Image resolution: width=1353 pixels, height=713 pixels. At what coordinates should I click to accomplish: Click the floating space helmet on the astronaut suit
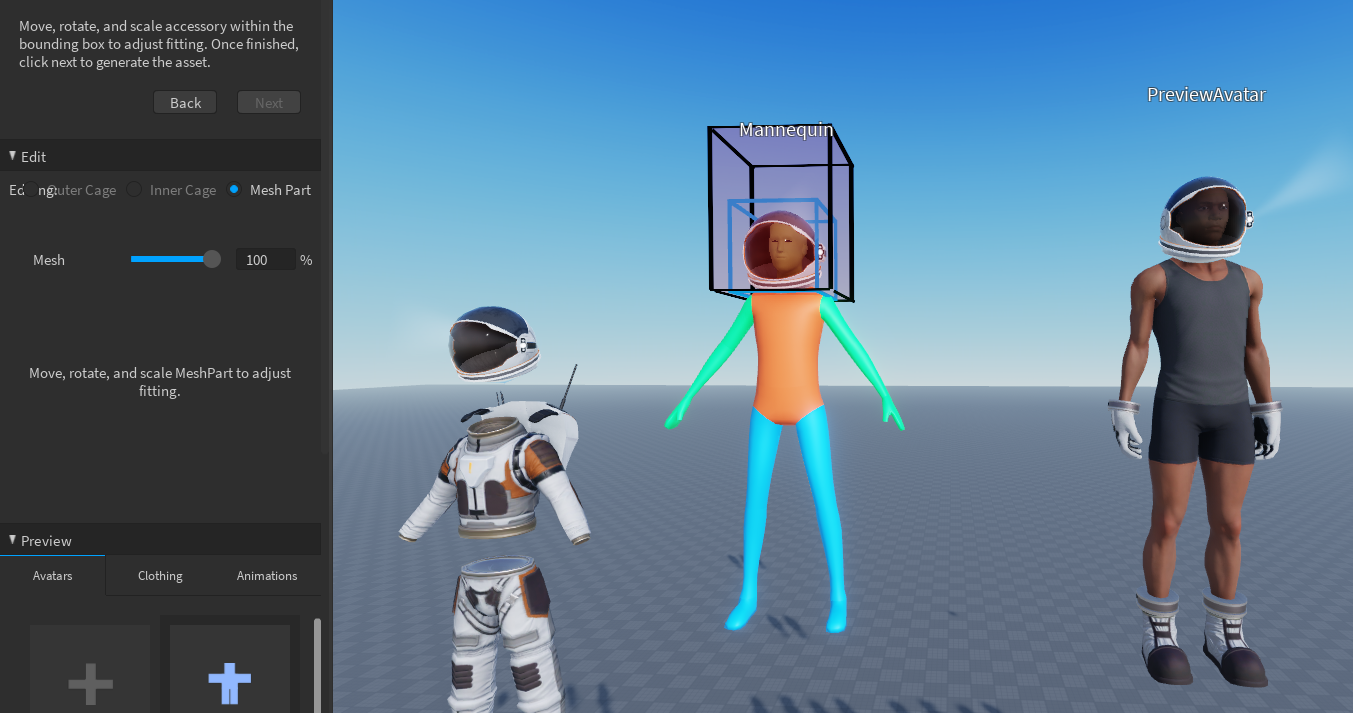click(494, 343)
